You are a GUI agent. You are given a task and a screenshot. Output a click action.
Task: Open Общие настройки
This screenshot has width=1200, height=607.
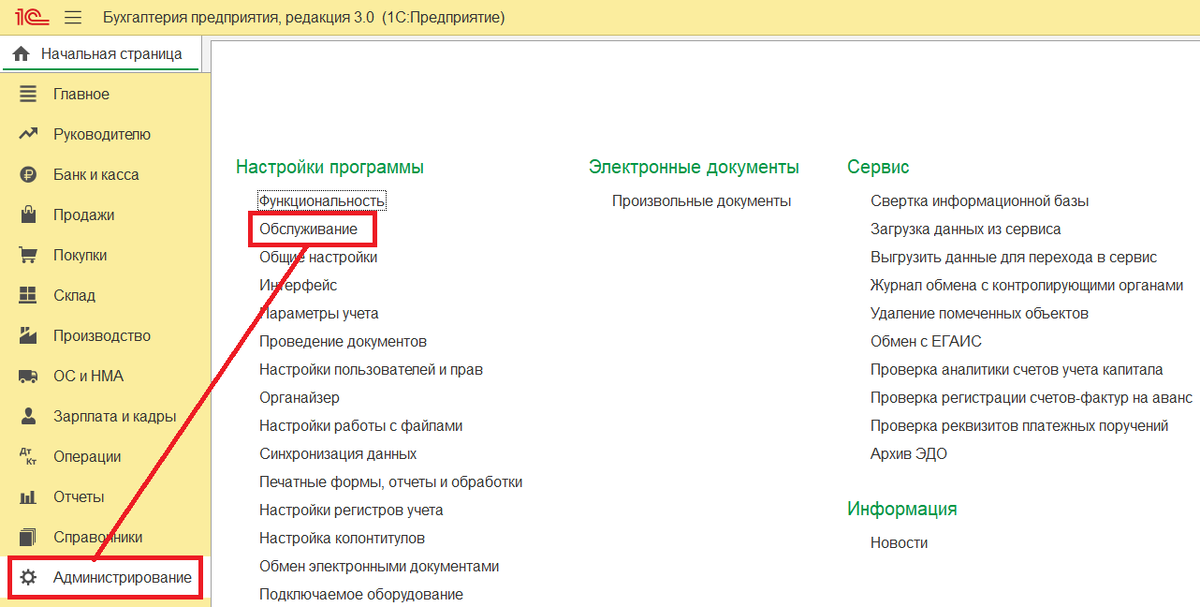click(x=318, y=257)
